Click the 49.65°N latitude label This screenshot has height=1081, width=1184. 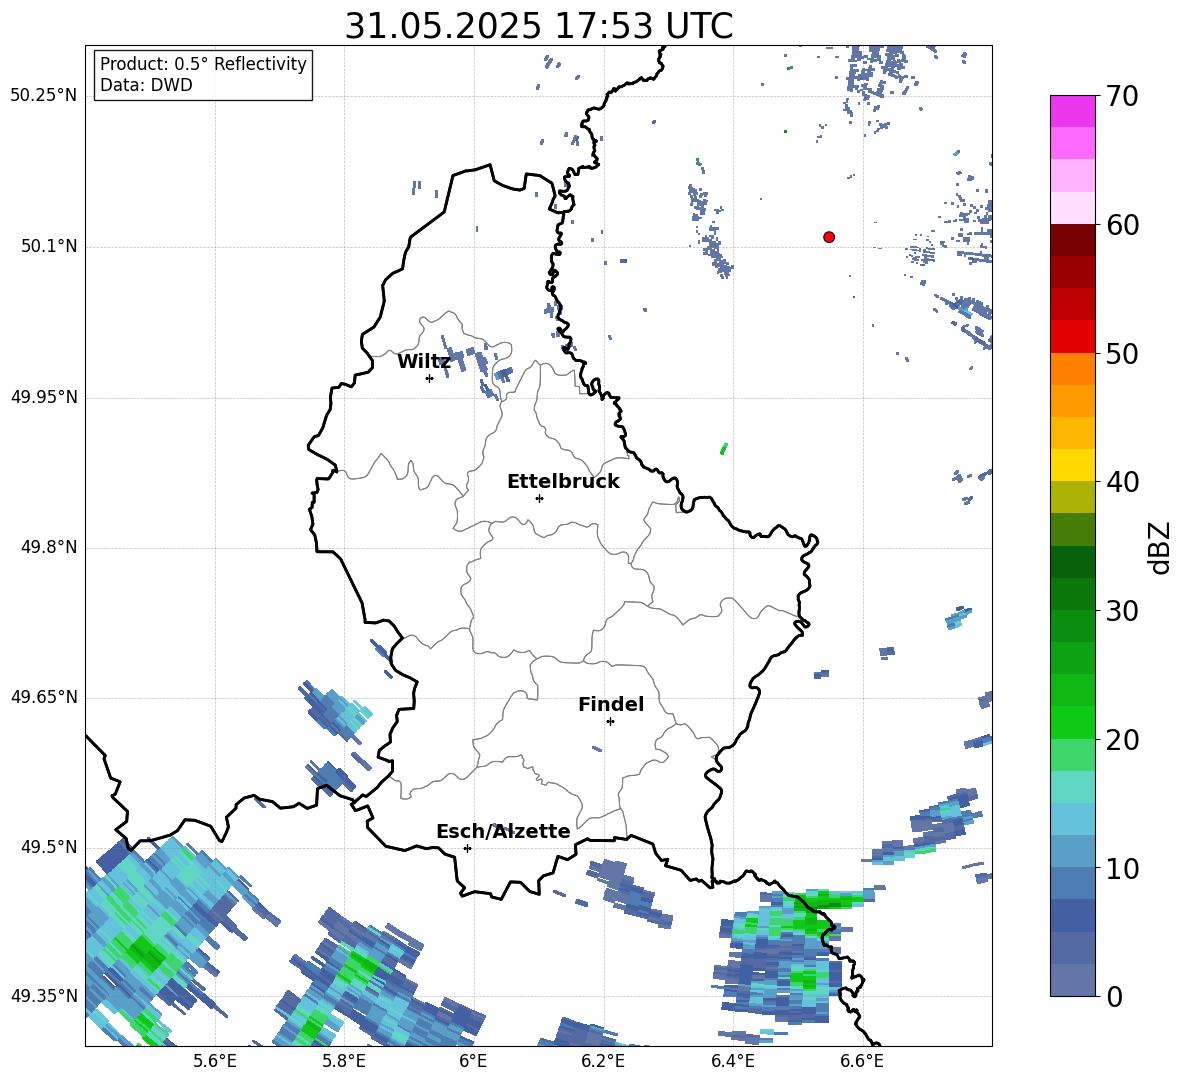coord(44,696)
